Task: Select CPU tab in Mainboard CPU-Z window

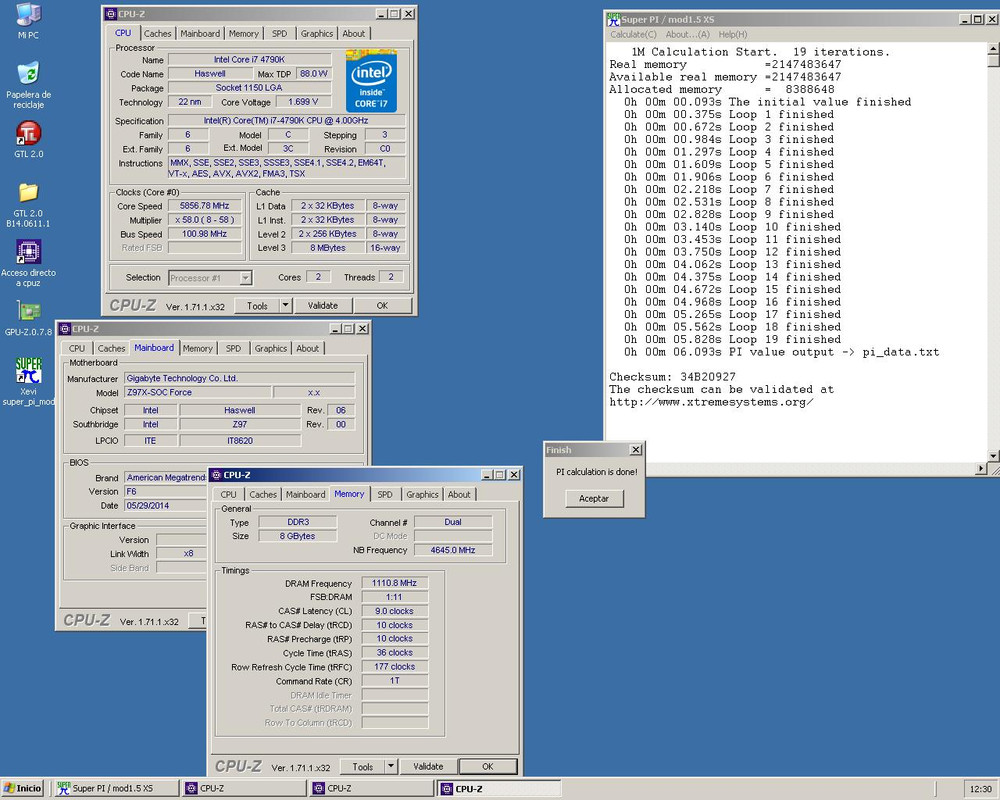Action: tap(77, 348)
